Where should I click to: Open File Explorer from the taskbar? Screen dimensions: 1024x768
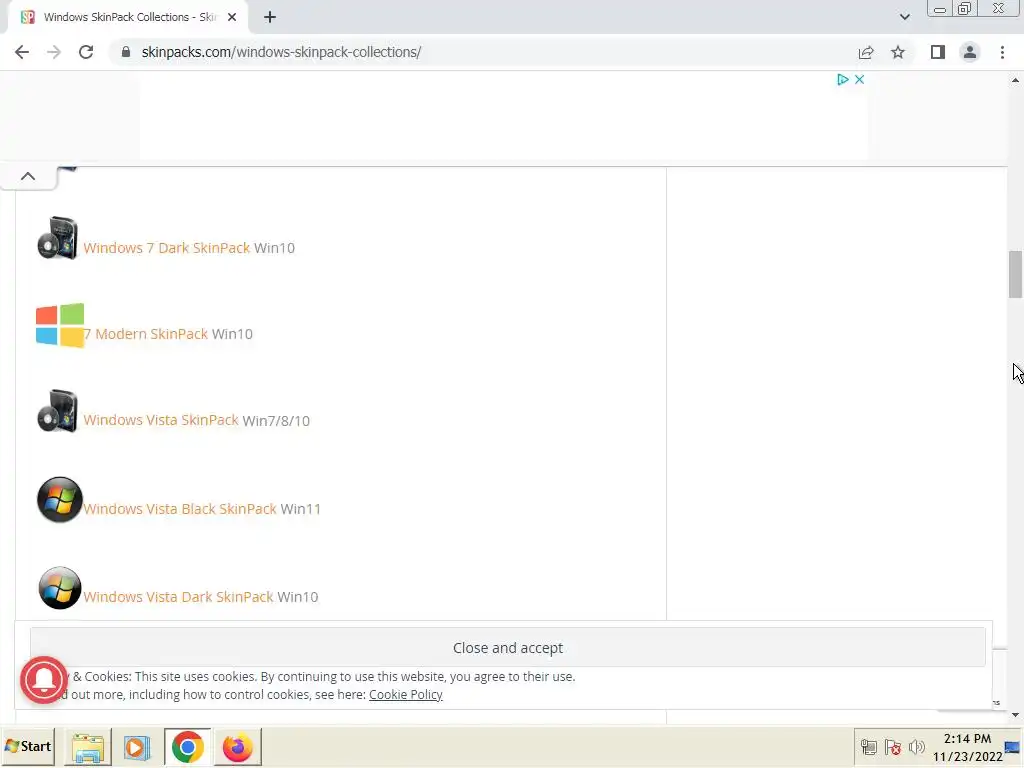(x=88, y=747)
